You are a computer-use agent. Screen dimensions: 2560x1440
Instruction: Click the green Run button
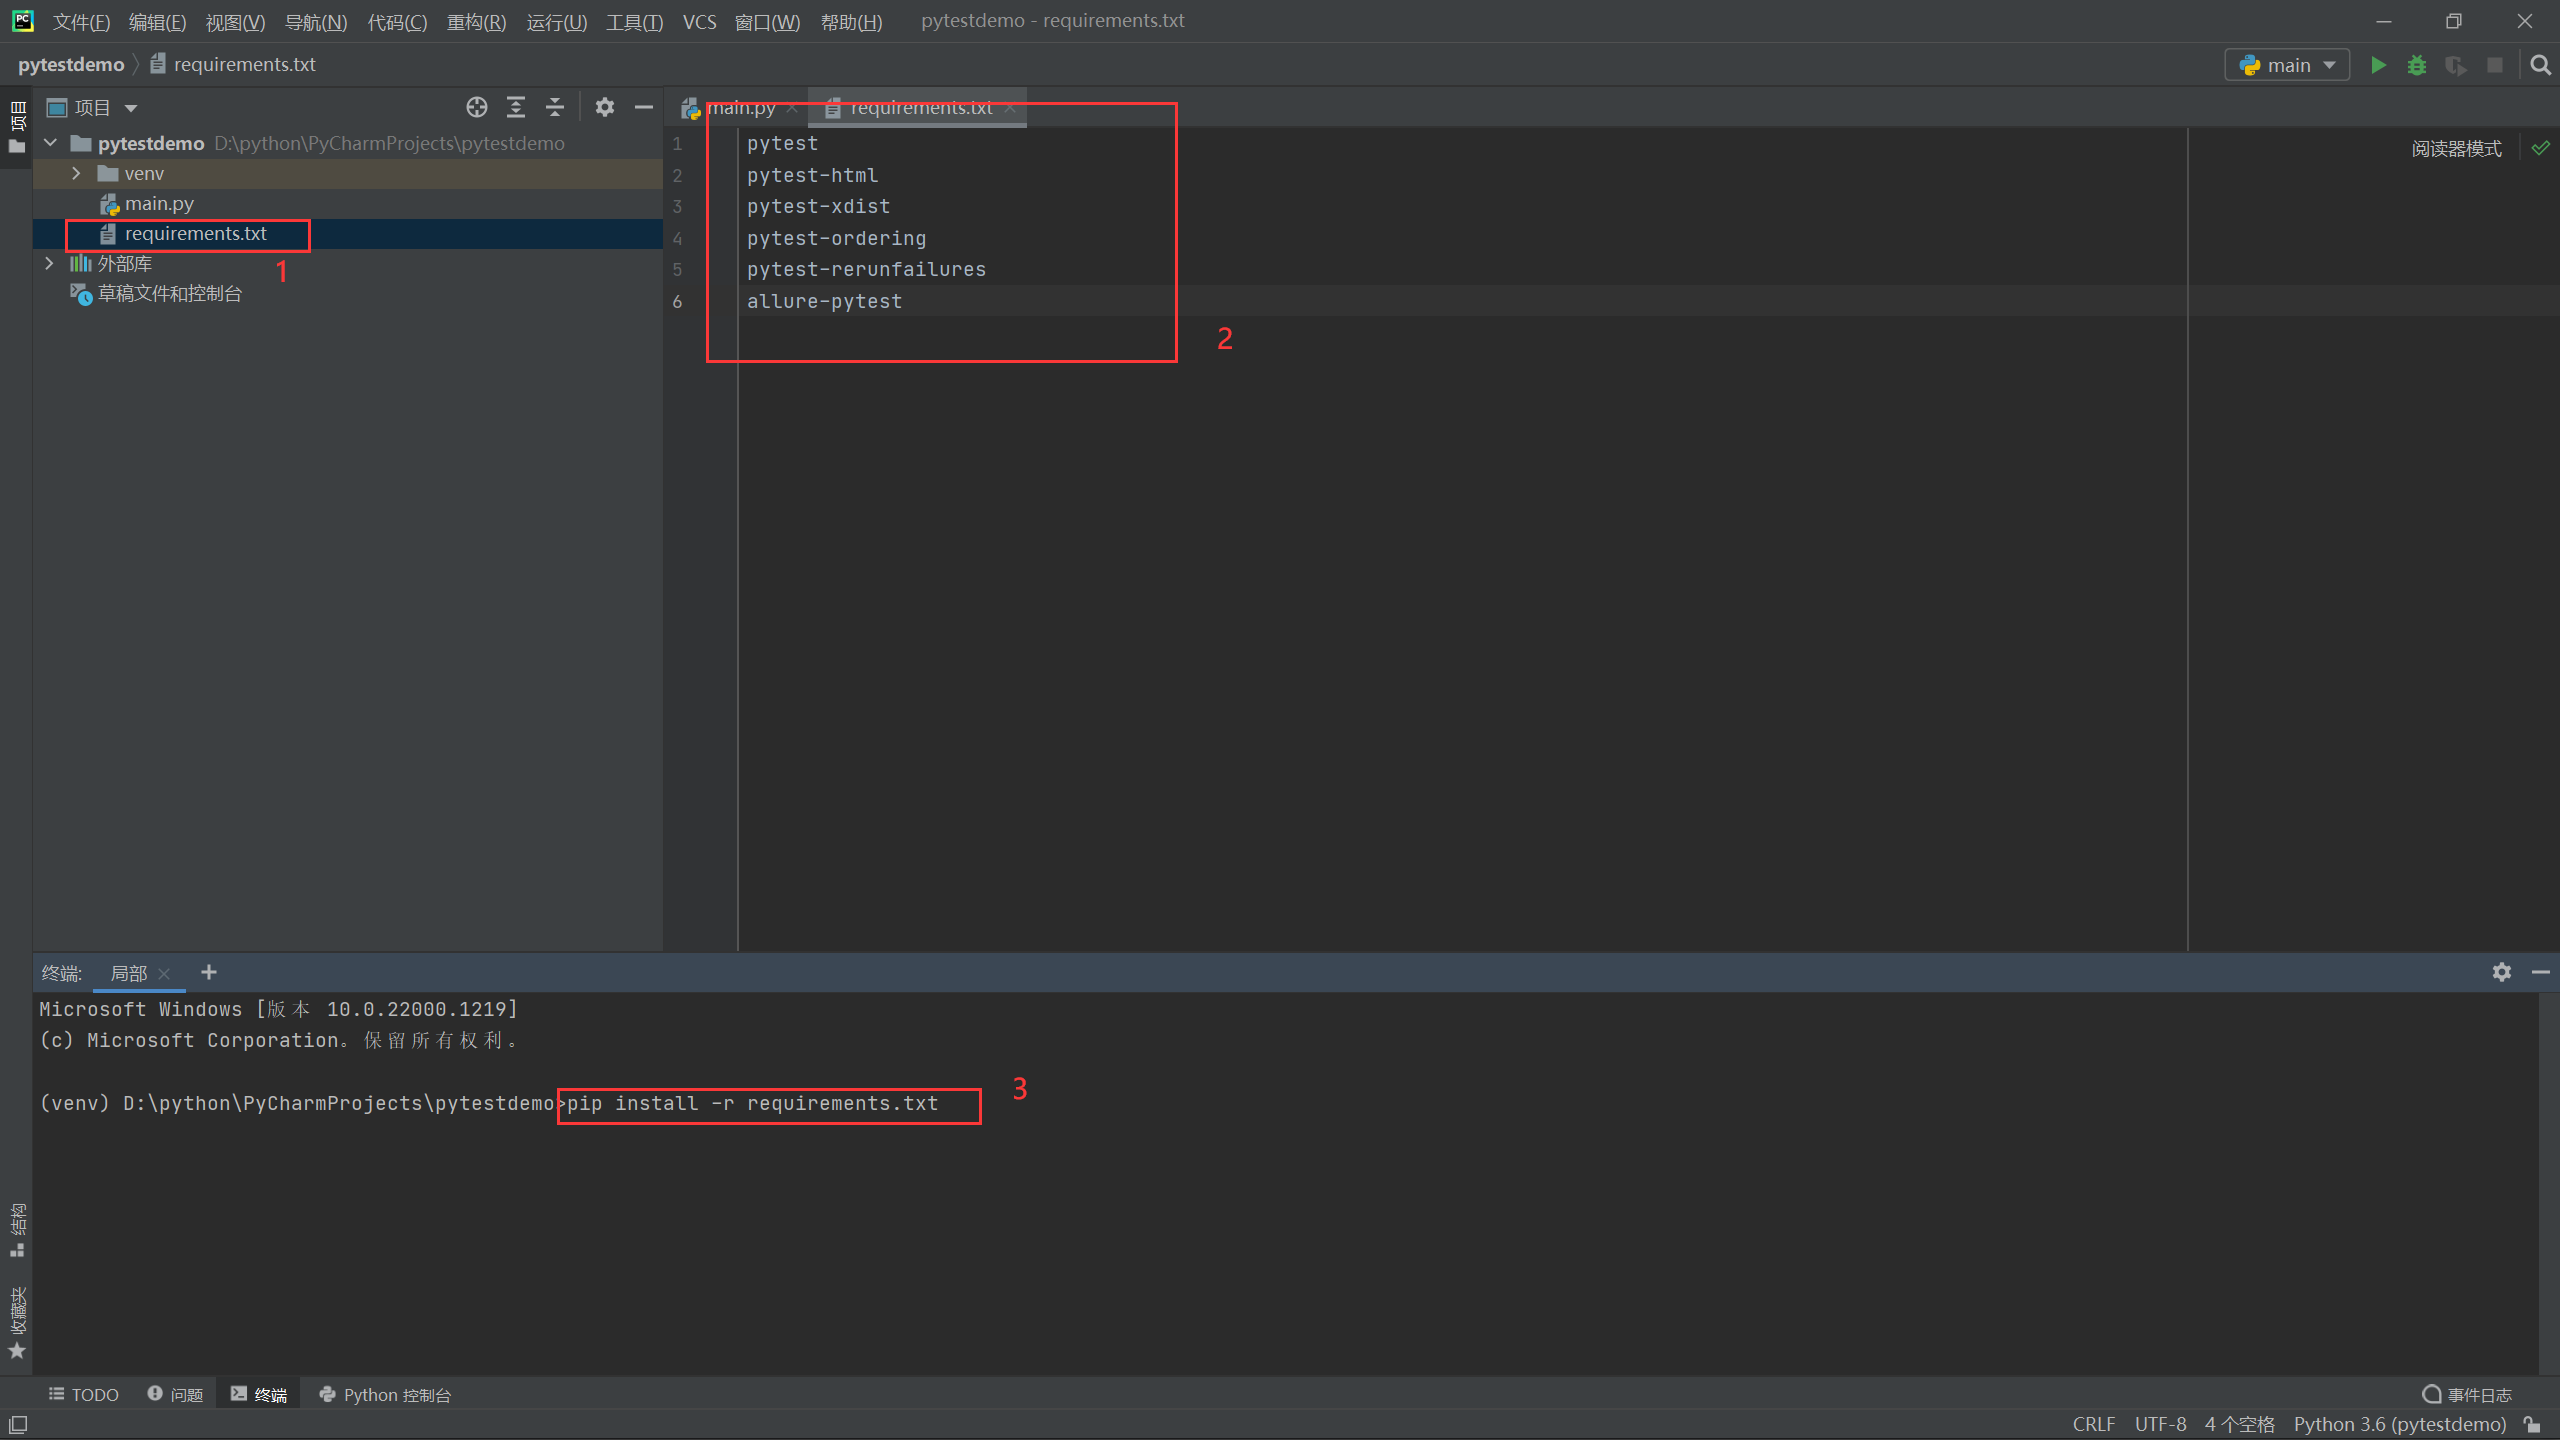pyautogui.click(x=2378, y=65)
